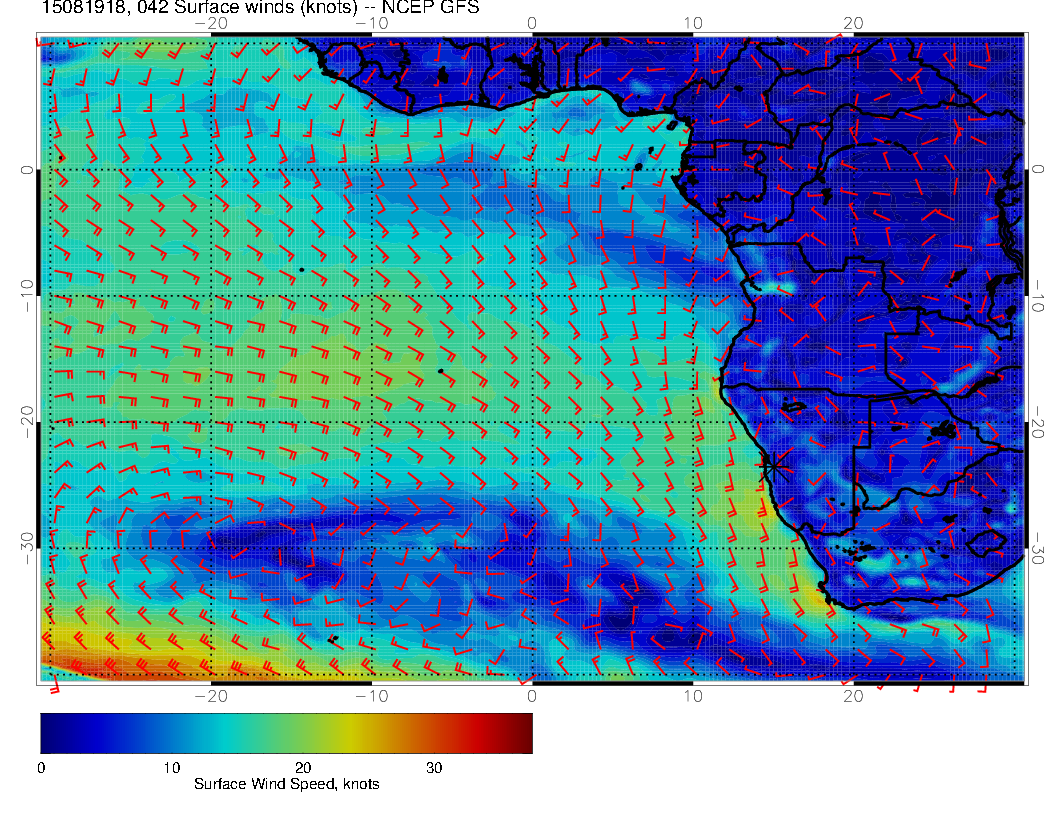Click Bioko island in the Gulf of Guinea
The width and height of the screenshot is (1056, 816).
(672, 127)
